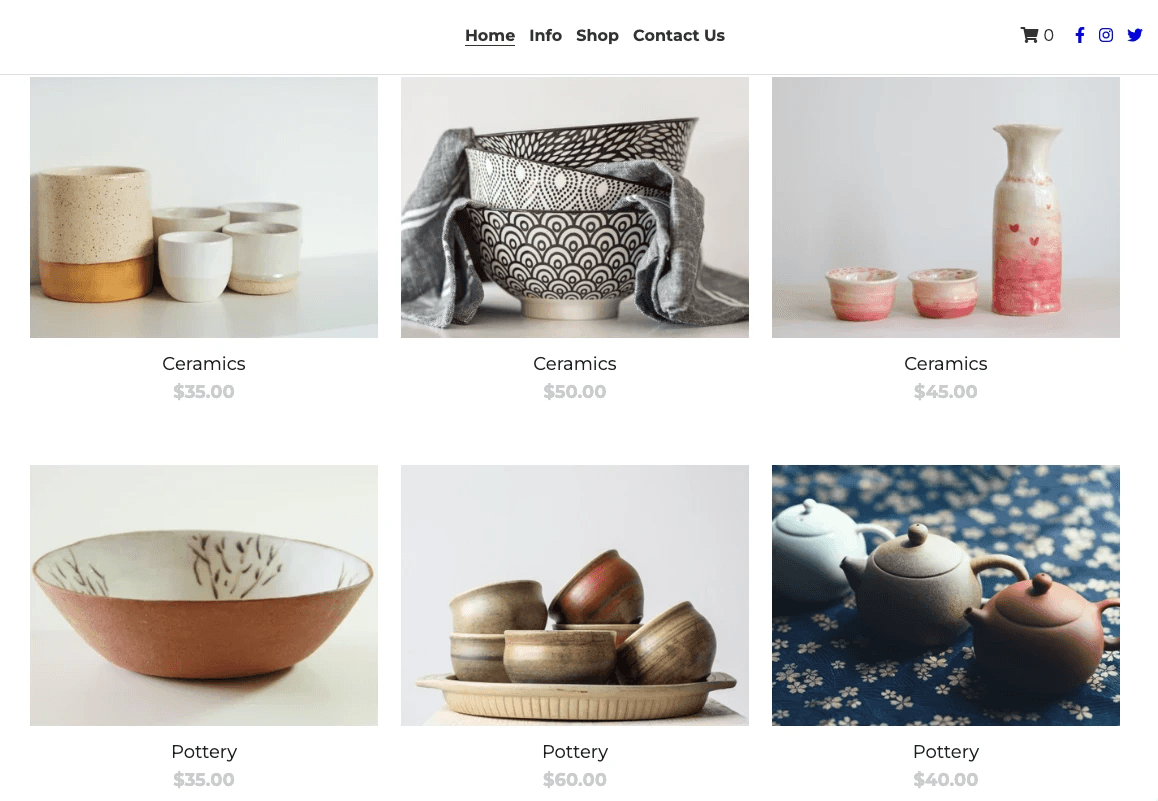
Task: Open the Info menu item
Action: coord(545,35)
